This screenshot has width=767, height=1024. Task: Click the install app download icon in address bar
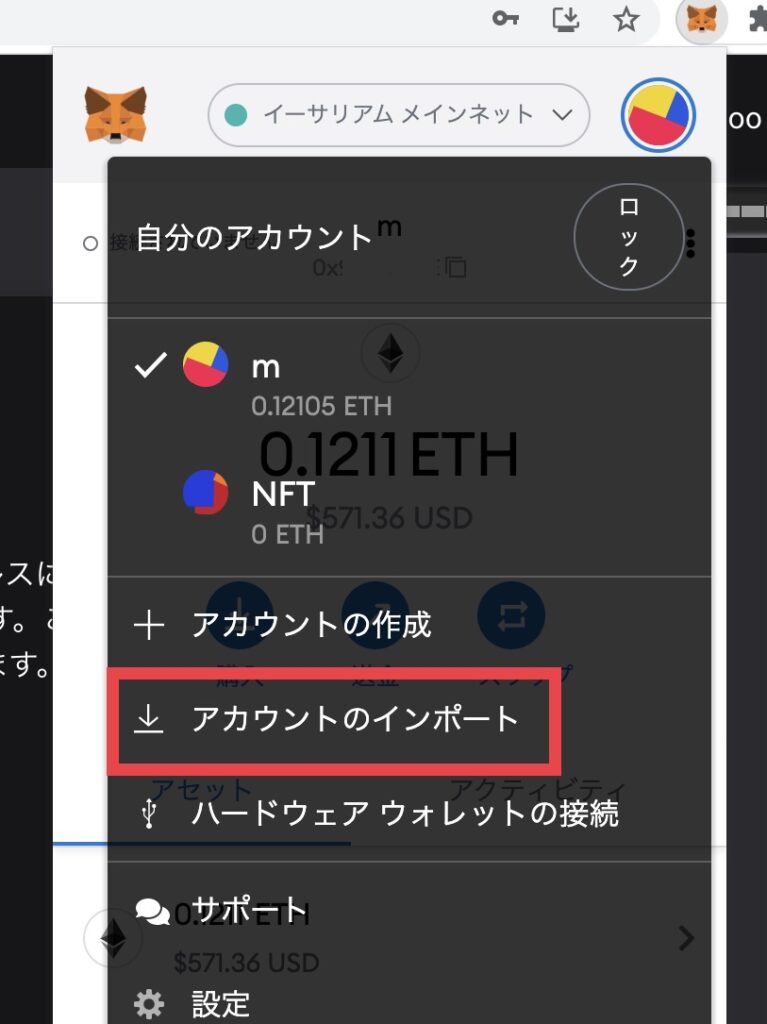tap(566, 20)
